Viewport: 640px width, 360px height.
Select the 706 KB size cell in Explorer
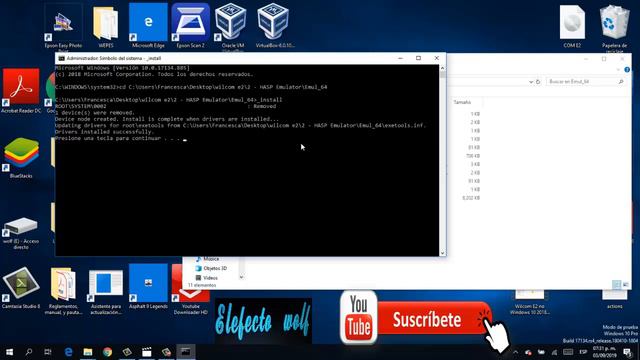click(x=473, y=156)
